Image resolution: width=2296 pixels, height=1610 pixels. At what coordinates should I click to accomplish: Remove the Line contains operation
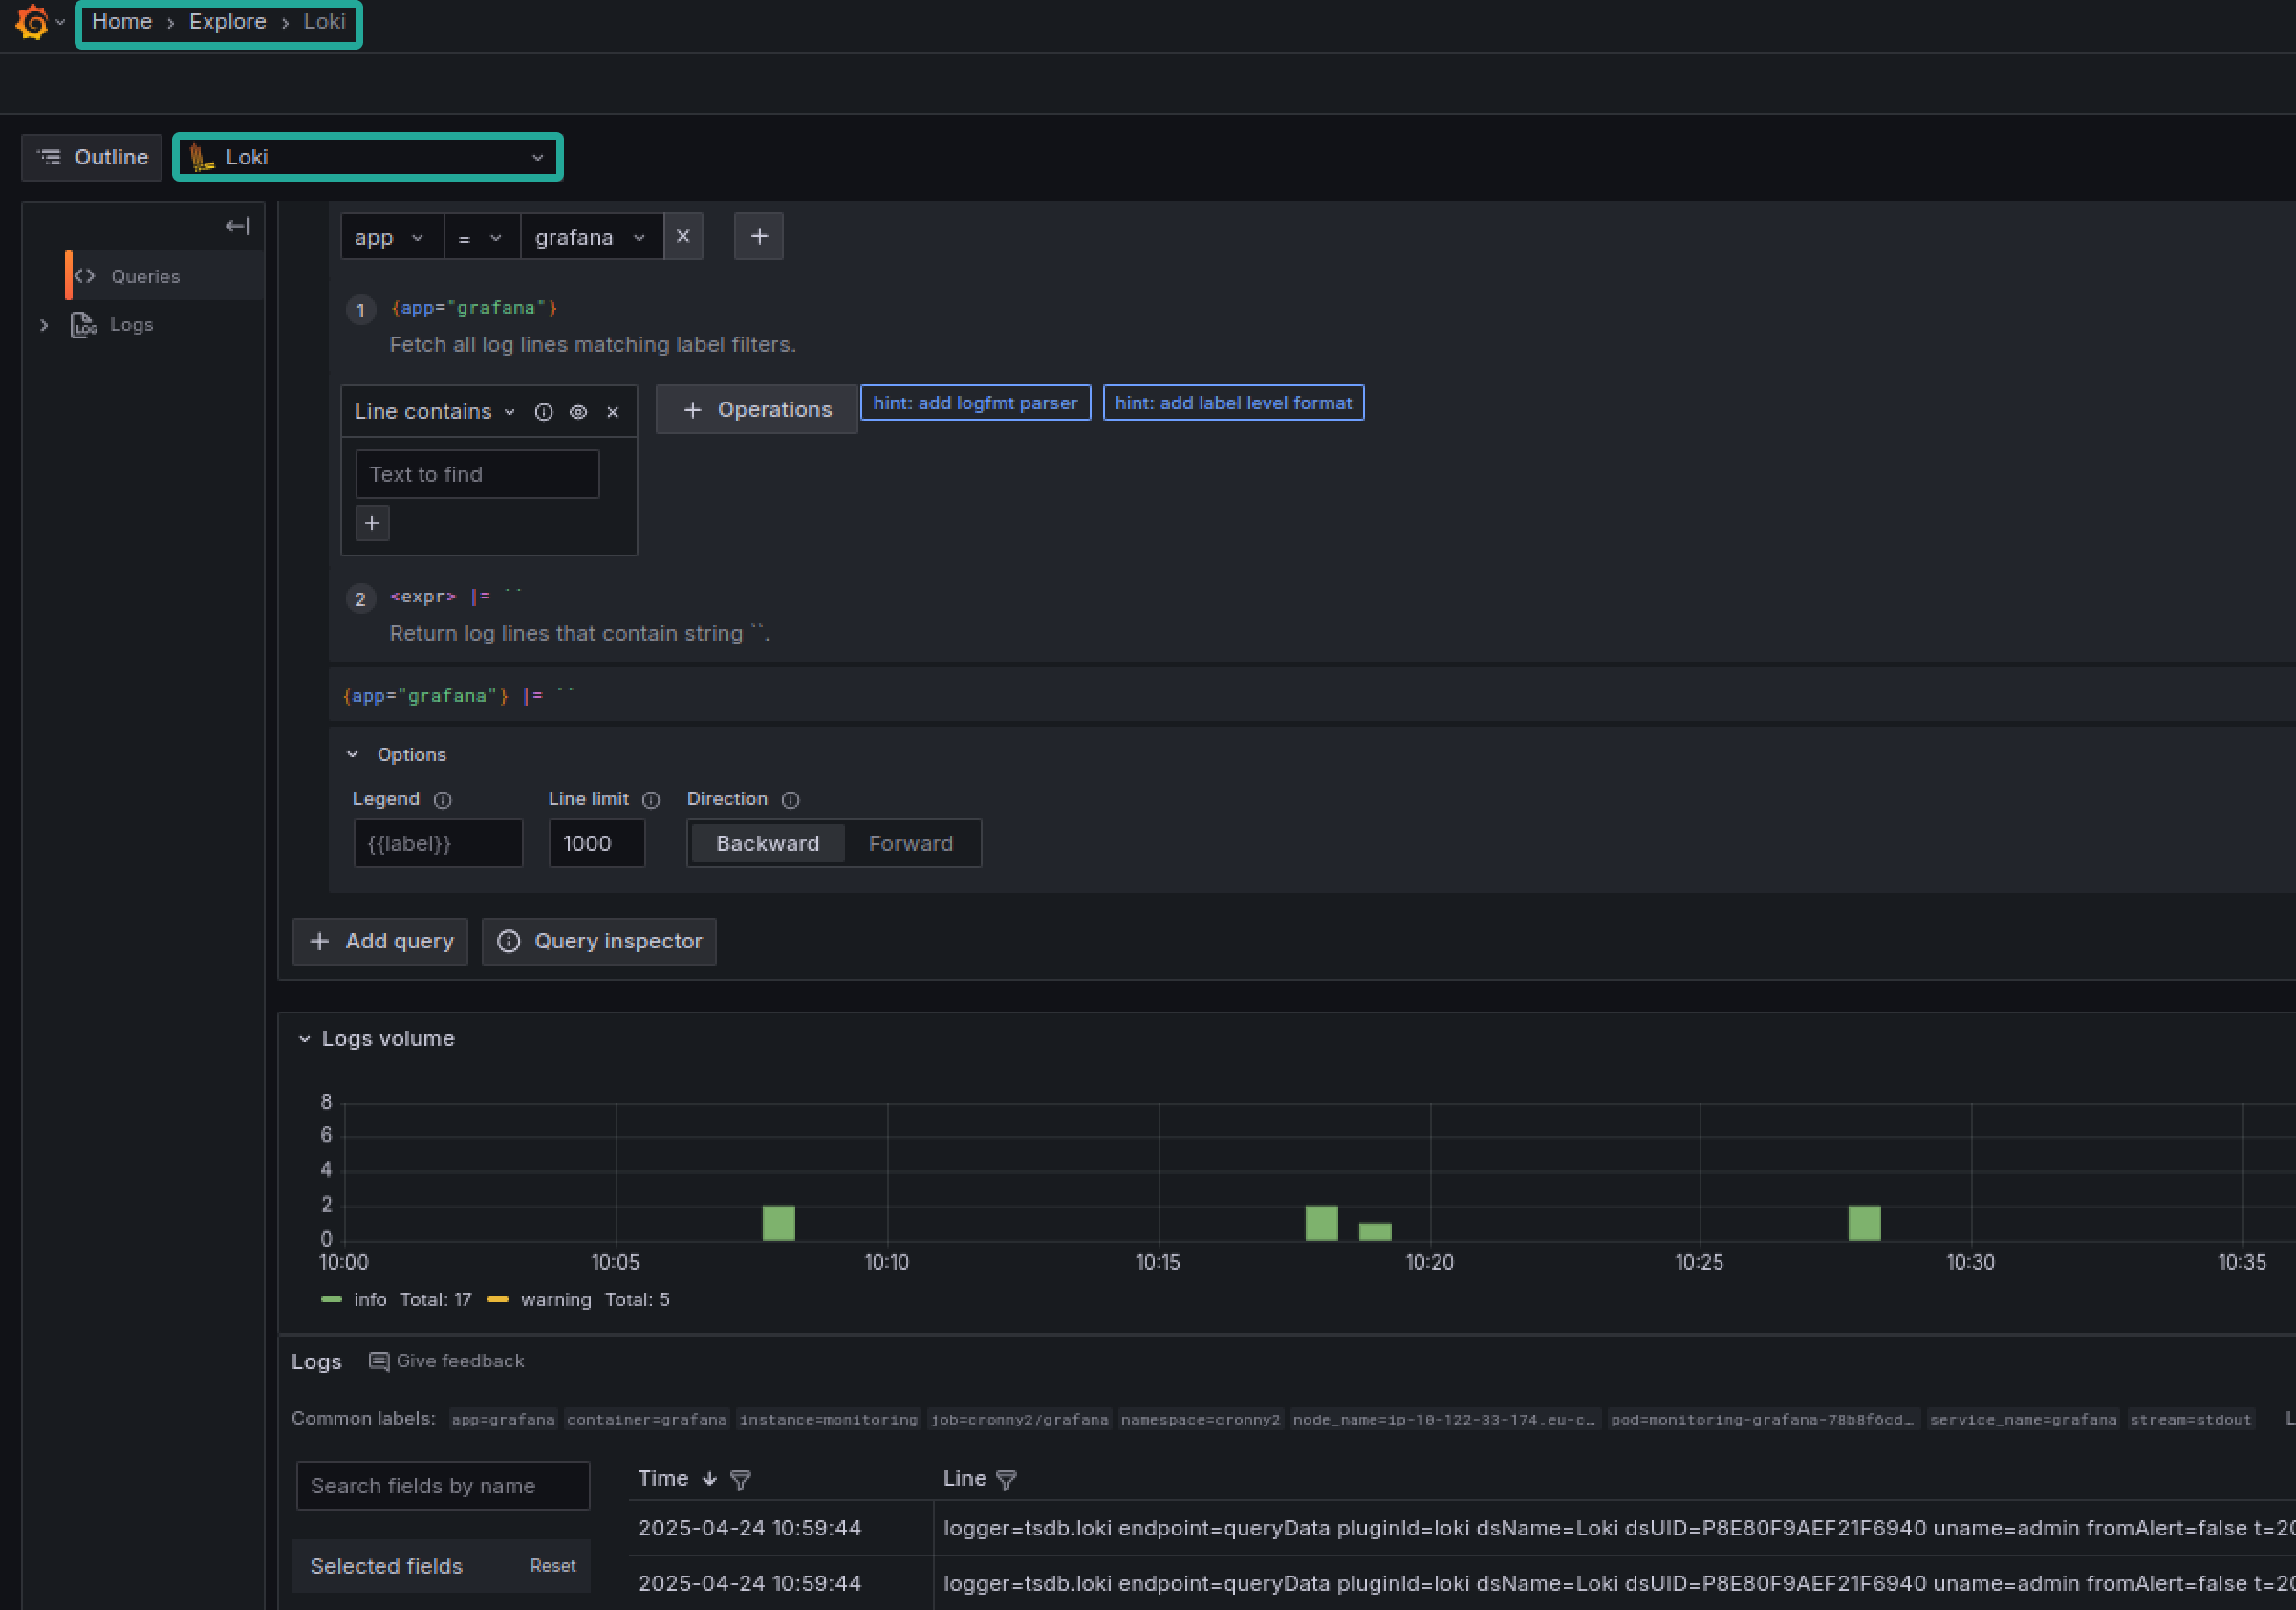[613, 412]
